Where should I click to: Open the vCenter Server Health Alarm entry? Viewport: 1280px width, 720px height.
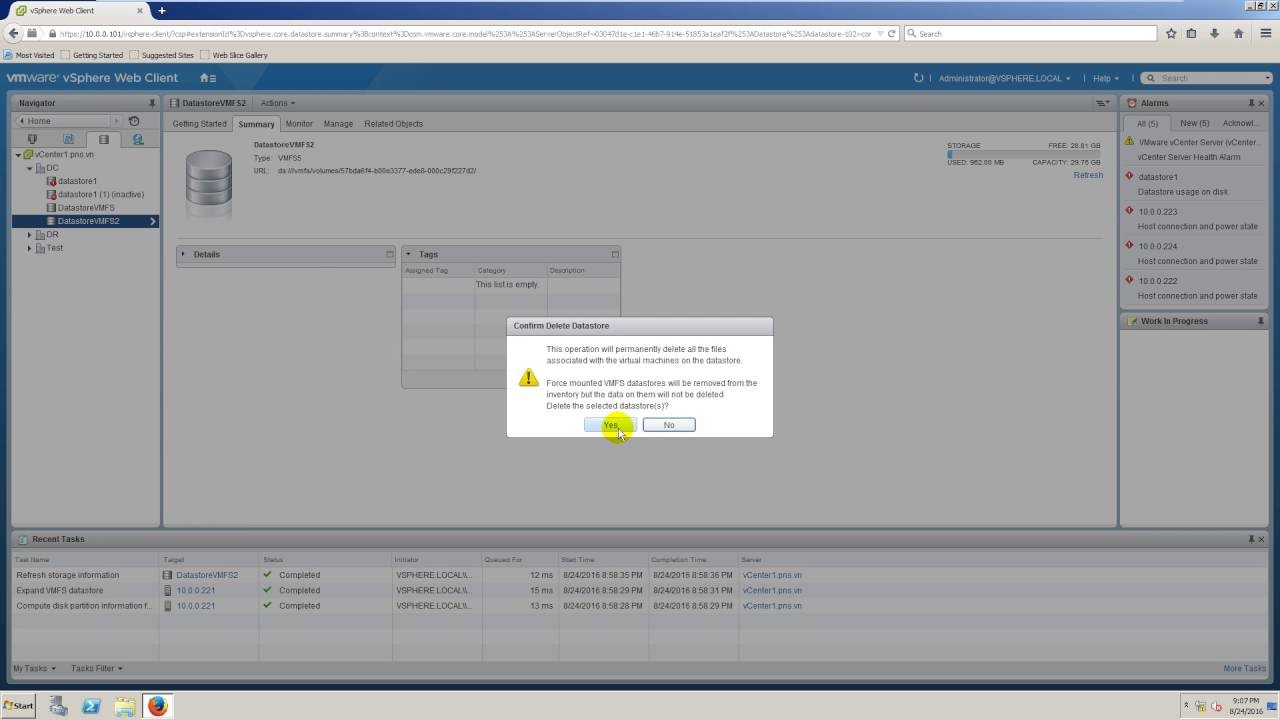(x=1195, y=149)
